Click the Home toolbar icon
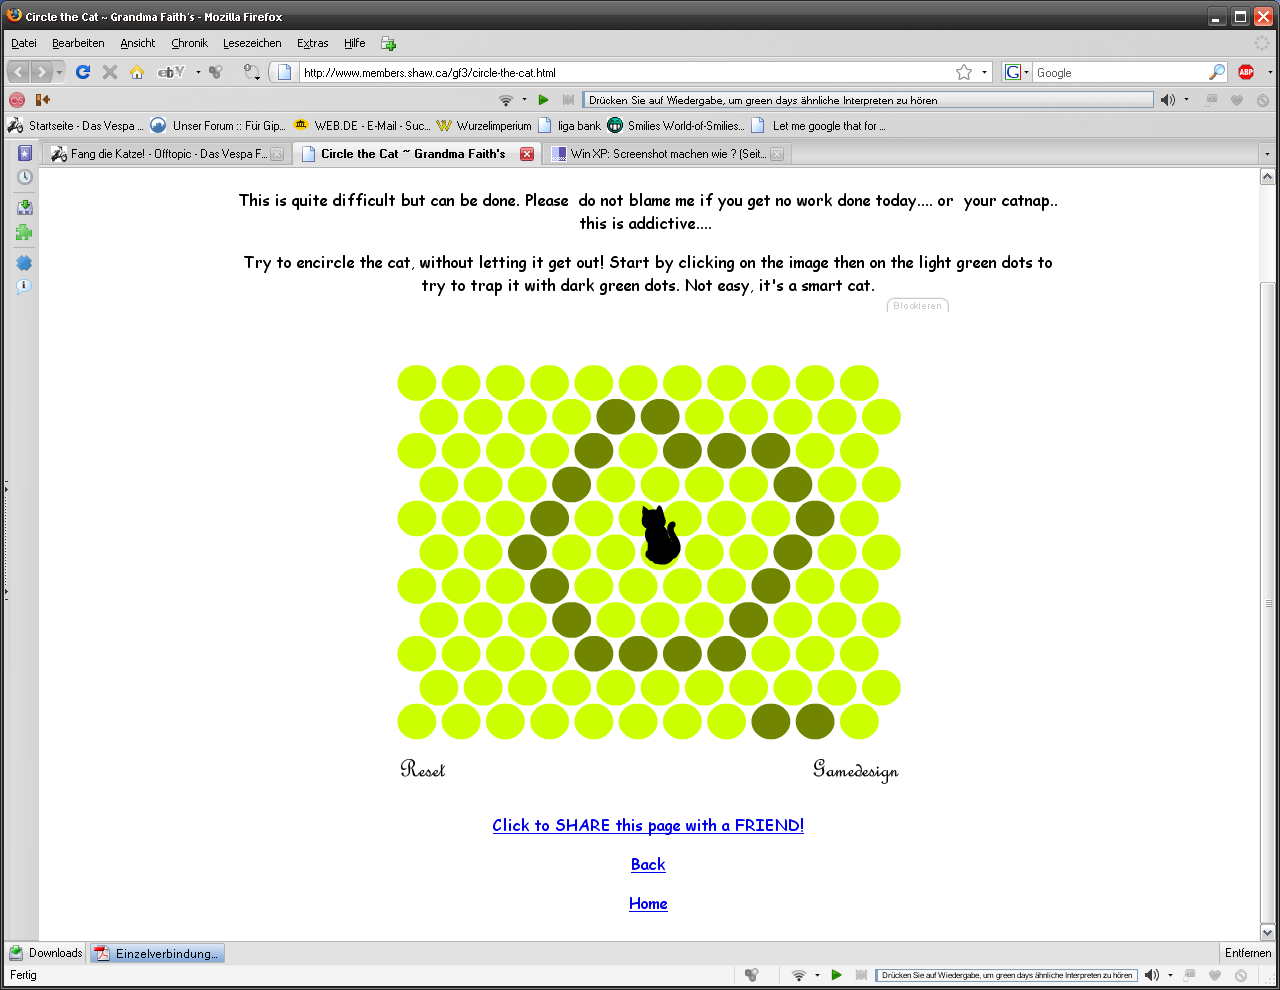 pos(137,72)
